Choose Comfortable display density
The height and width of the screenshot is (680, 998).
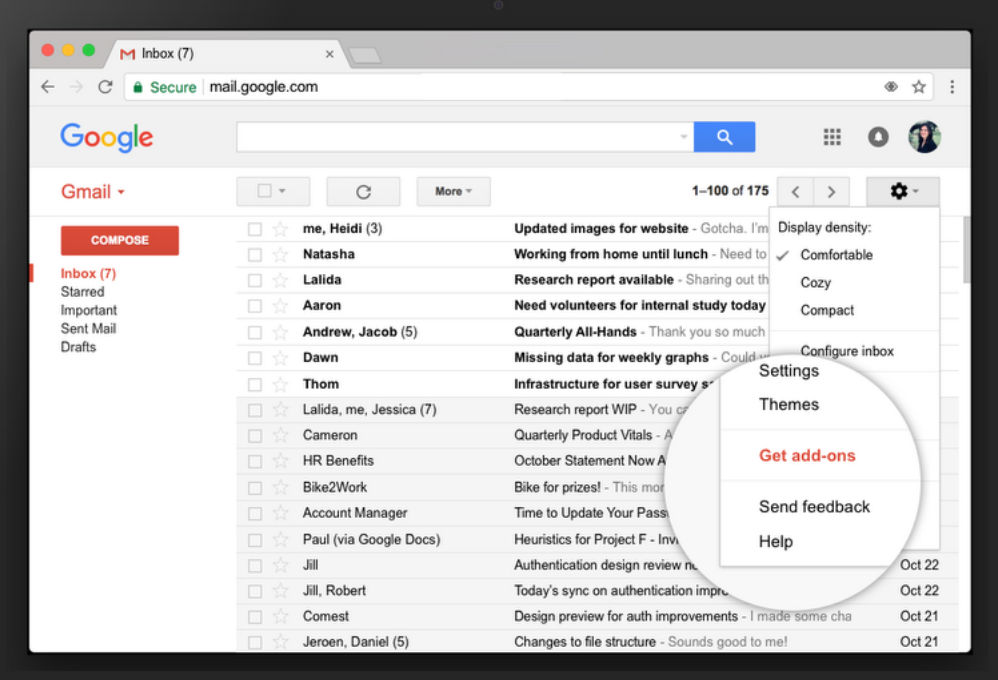[x=836, y=255]
